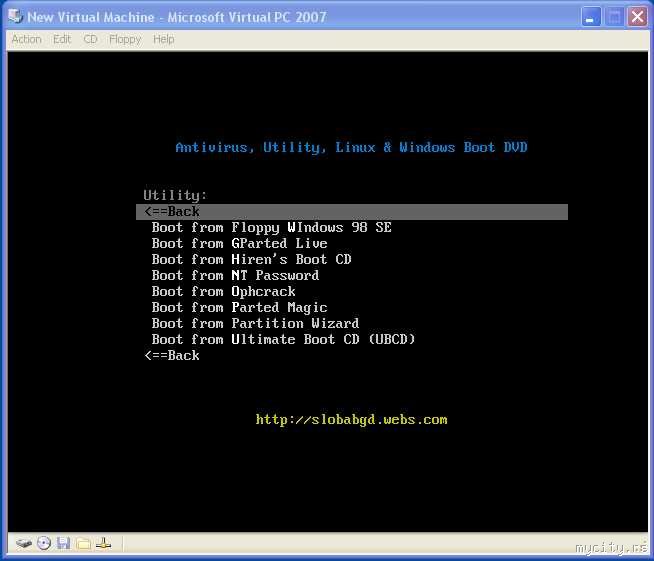
Task: Select Boot from Ultimate Boot CD (UBCD)
Action: 284,339
